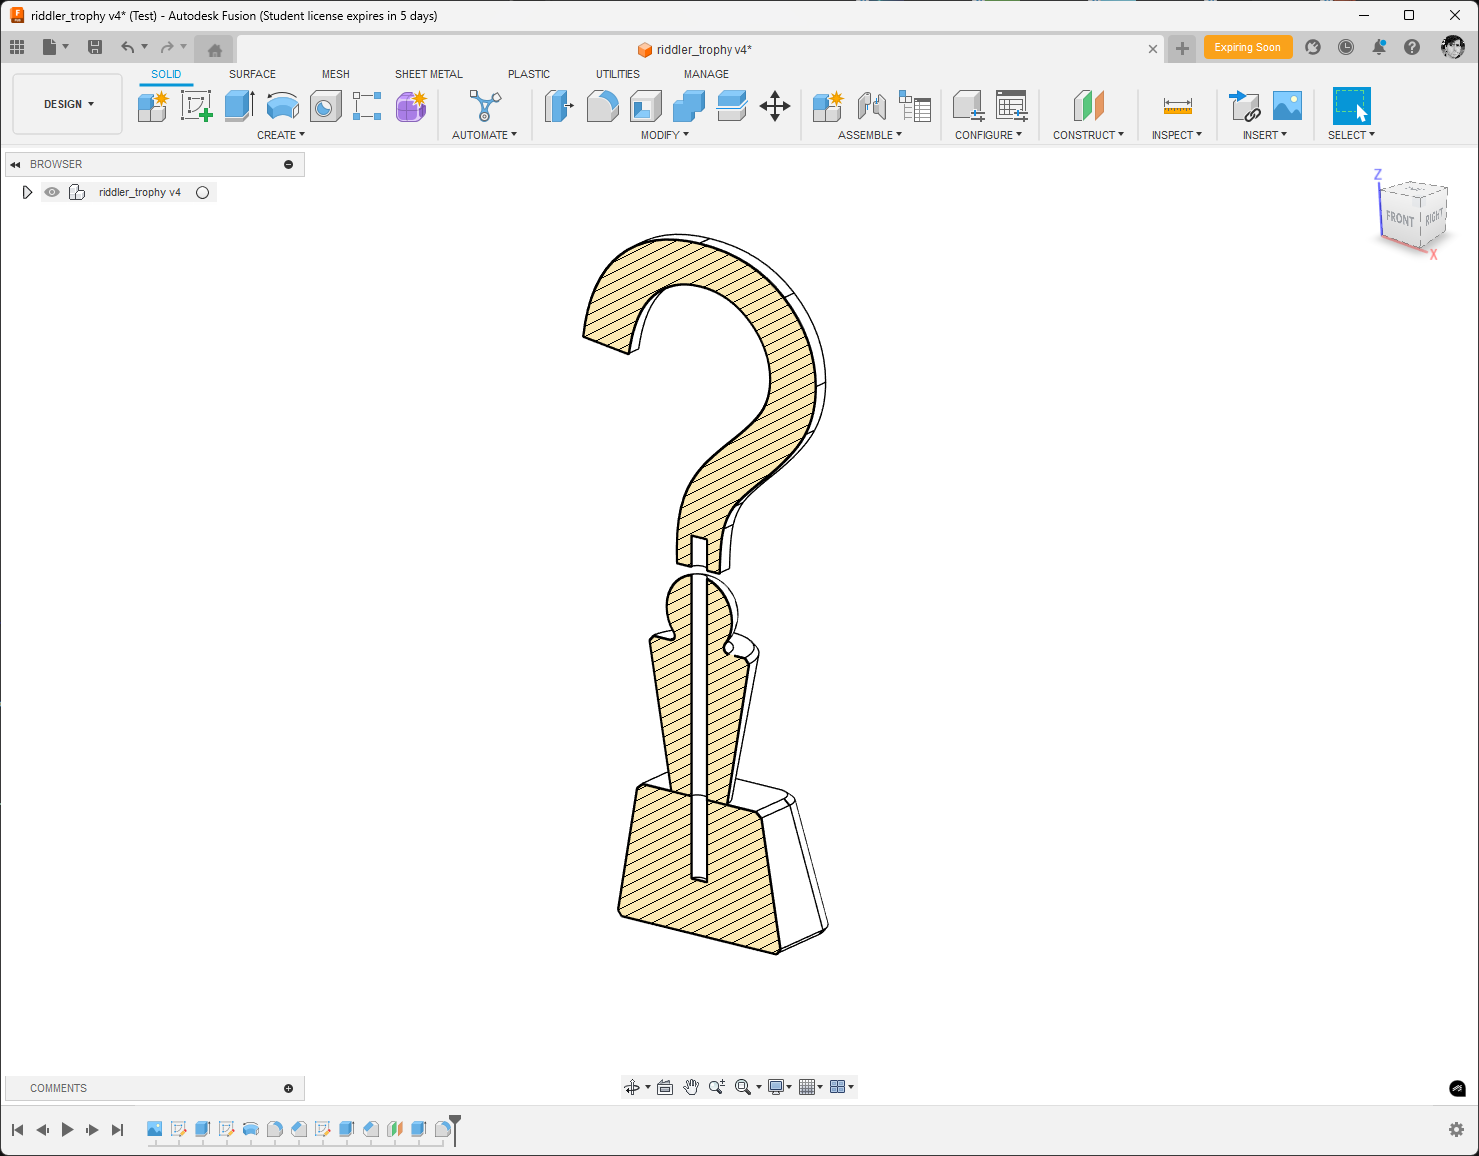The image size is (1479, 1156).
Task: Open the user profile avatar
Action: coord(1453,47)
